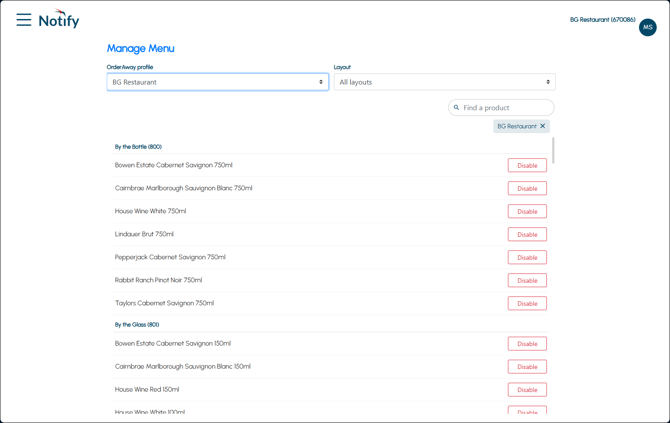Disable Bowen Estate Cabernet Savignon 150ml
This screenshot has width=670, height=423.
click(527, 344)
